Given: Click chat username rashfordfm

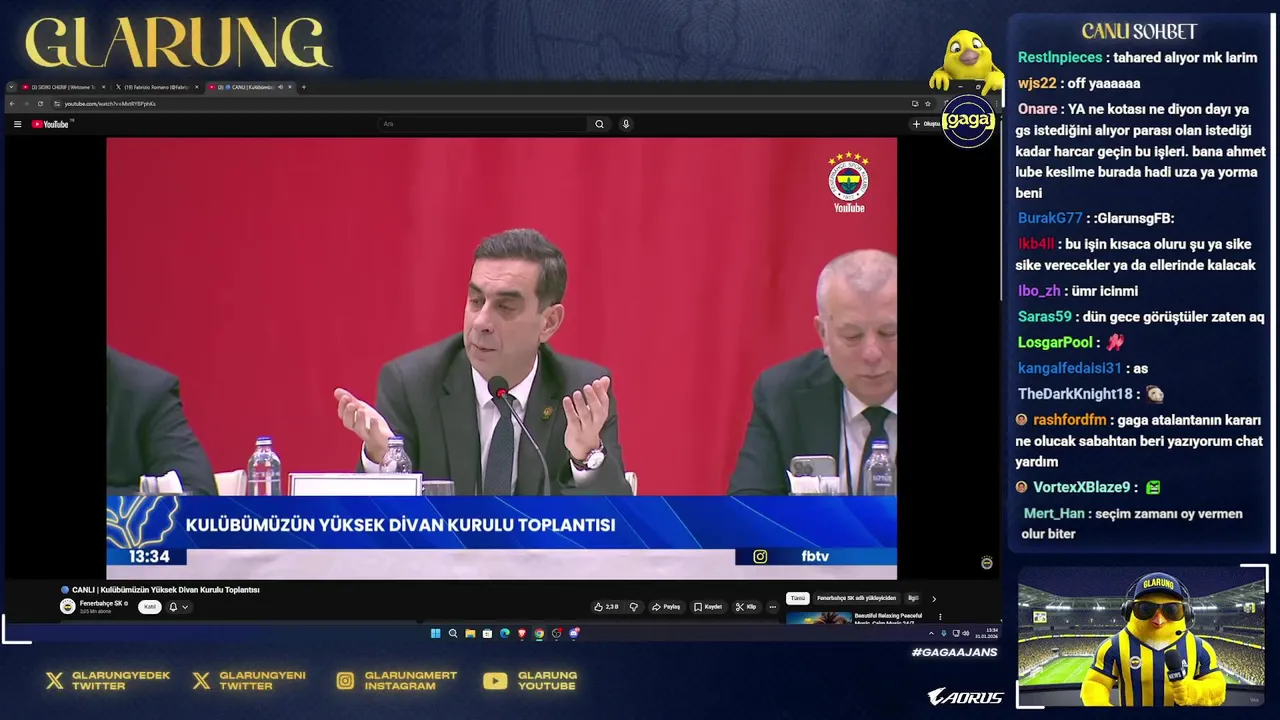Looking at the screenshot, I should click(x=1069, y=420).
